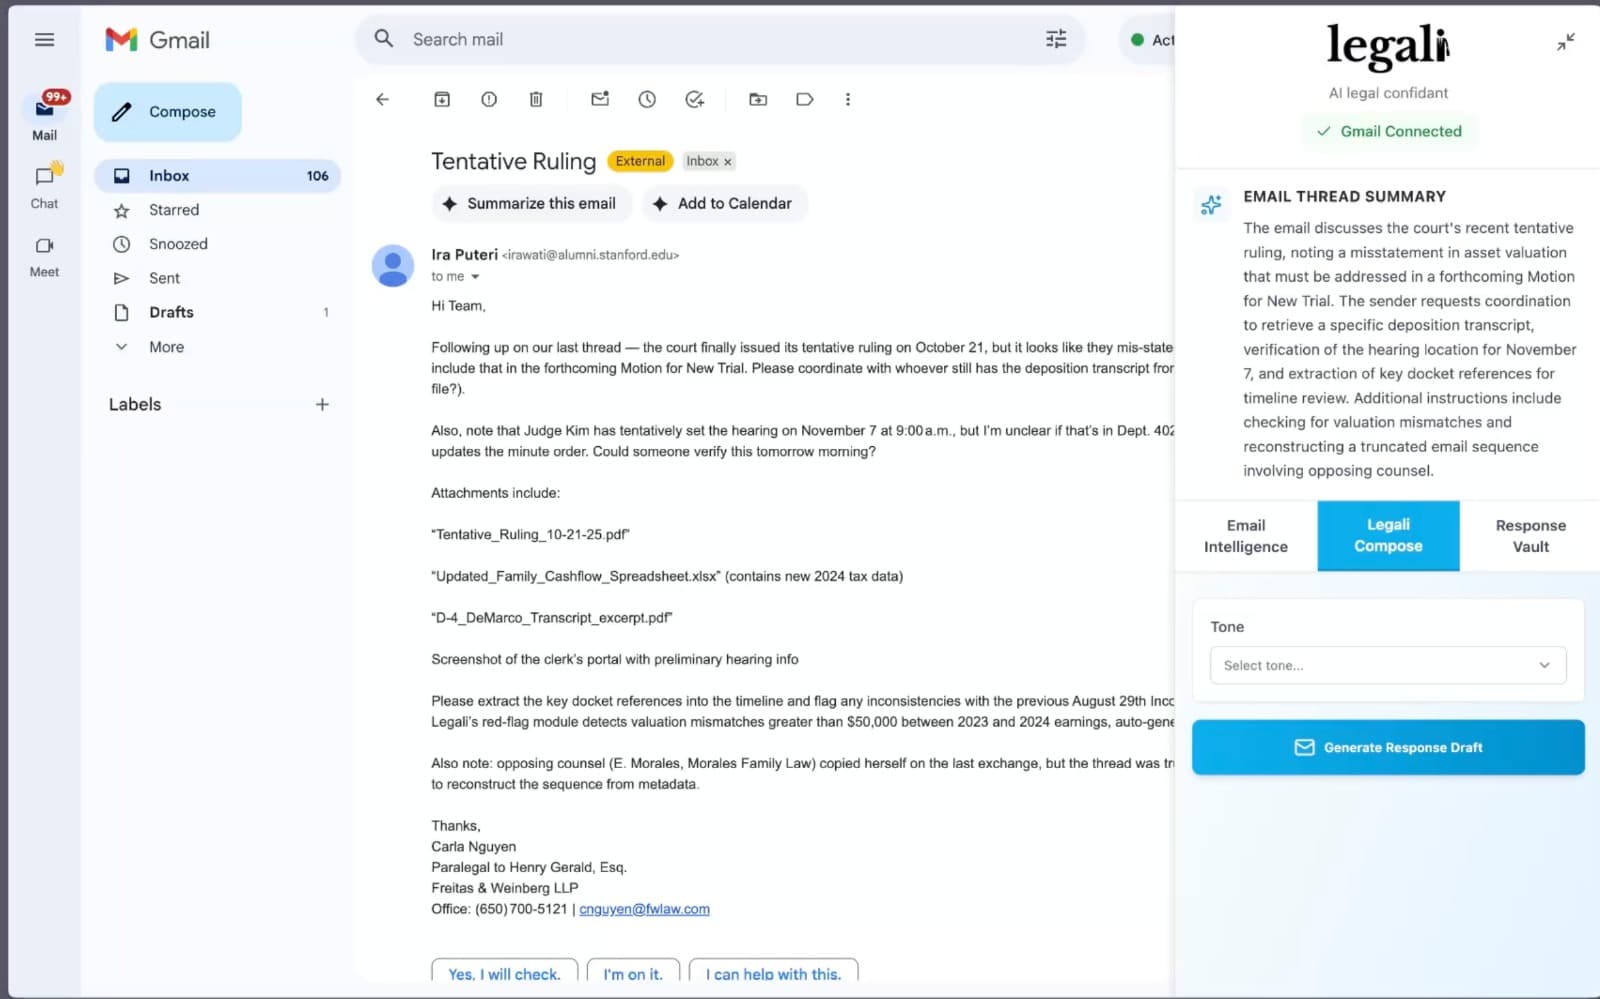1600x999 pixels.
Task: Mark the email as unread
Action: click(x=600, y=99)
